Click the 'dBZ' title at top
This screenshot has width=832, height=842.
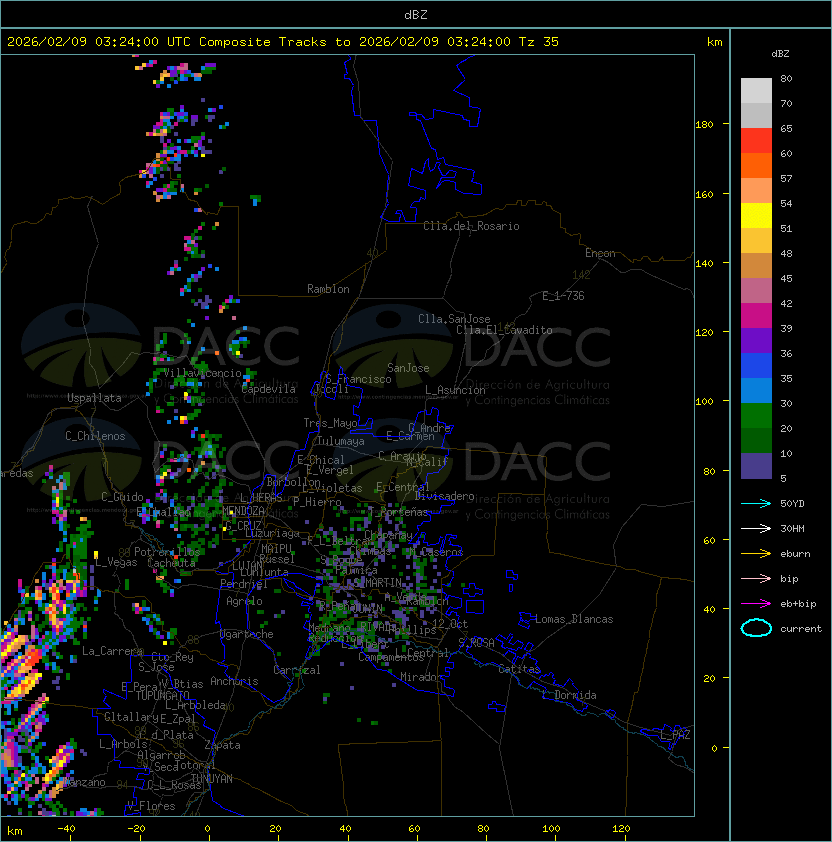(x=416, y=14)
